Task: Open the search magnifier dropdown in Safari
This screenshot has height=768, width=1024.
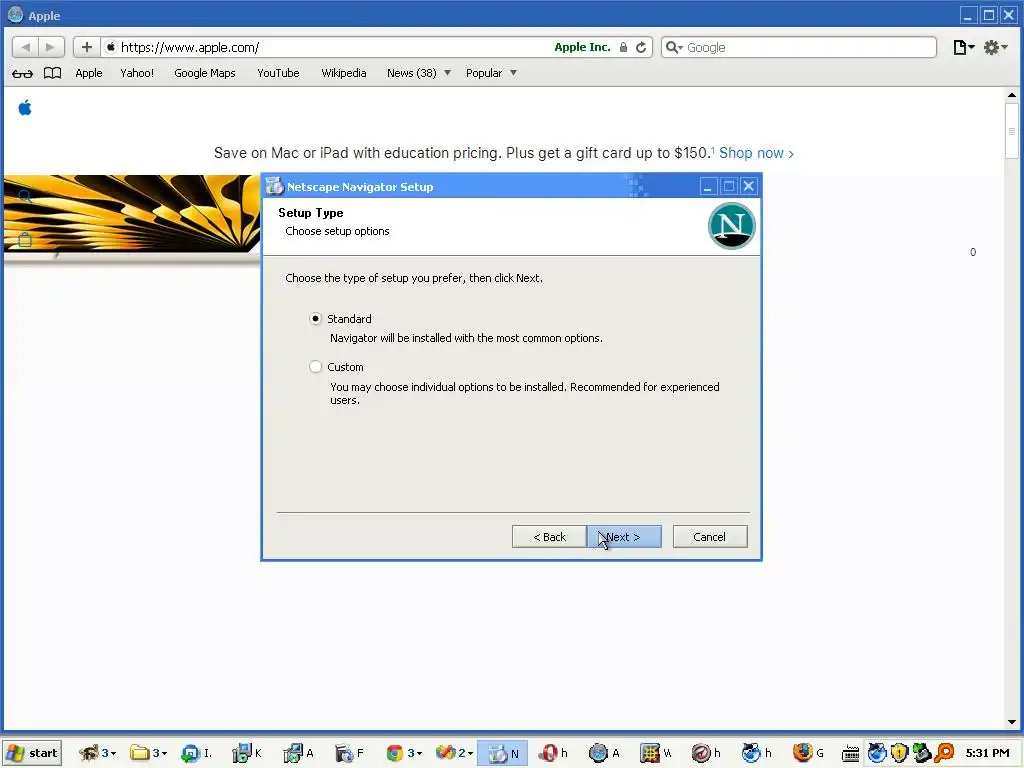Action: 674,47
